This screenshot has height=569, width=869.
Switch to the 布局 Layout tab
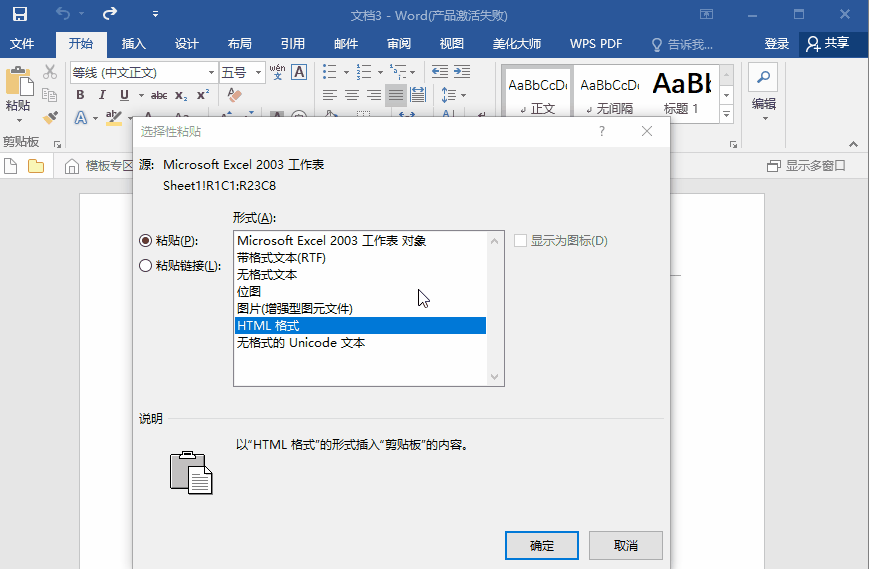239,44
